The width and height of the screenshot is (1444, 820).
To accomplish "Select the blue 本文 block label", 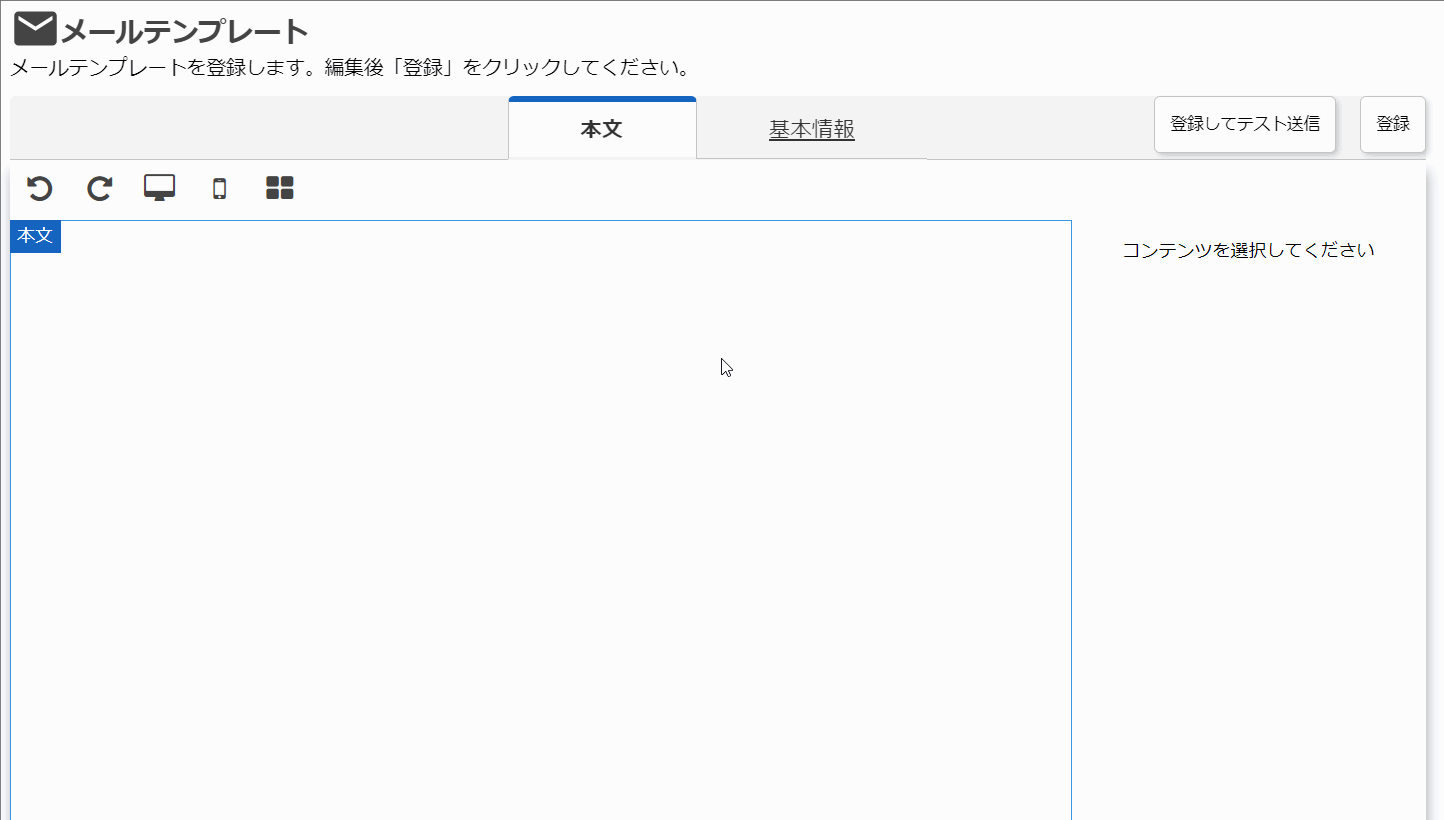I will pyautogui.click(x=35, y=237).
